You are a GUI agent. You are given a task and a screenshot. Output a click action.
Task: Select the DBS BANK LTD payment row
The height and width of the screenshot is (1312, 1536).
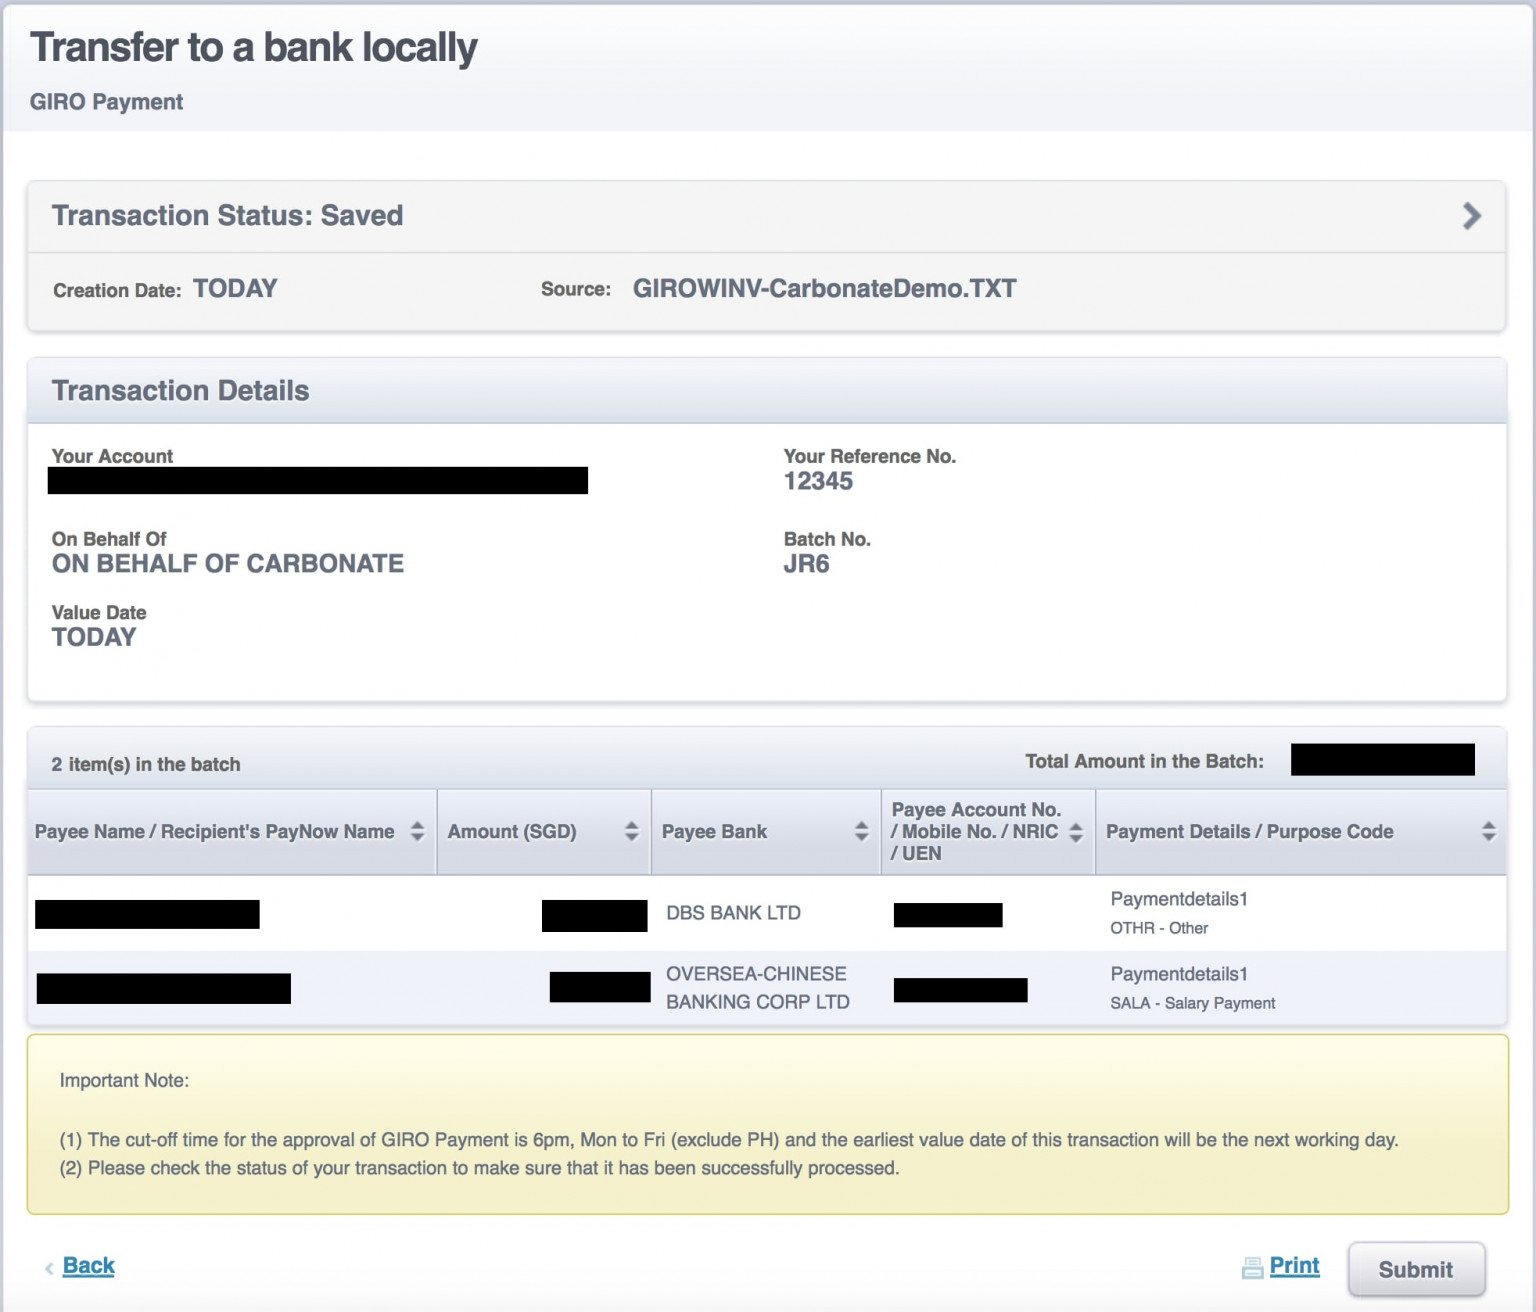735,913
